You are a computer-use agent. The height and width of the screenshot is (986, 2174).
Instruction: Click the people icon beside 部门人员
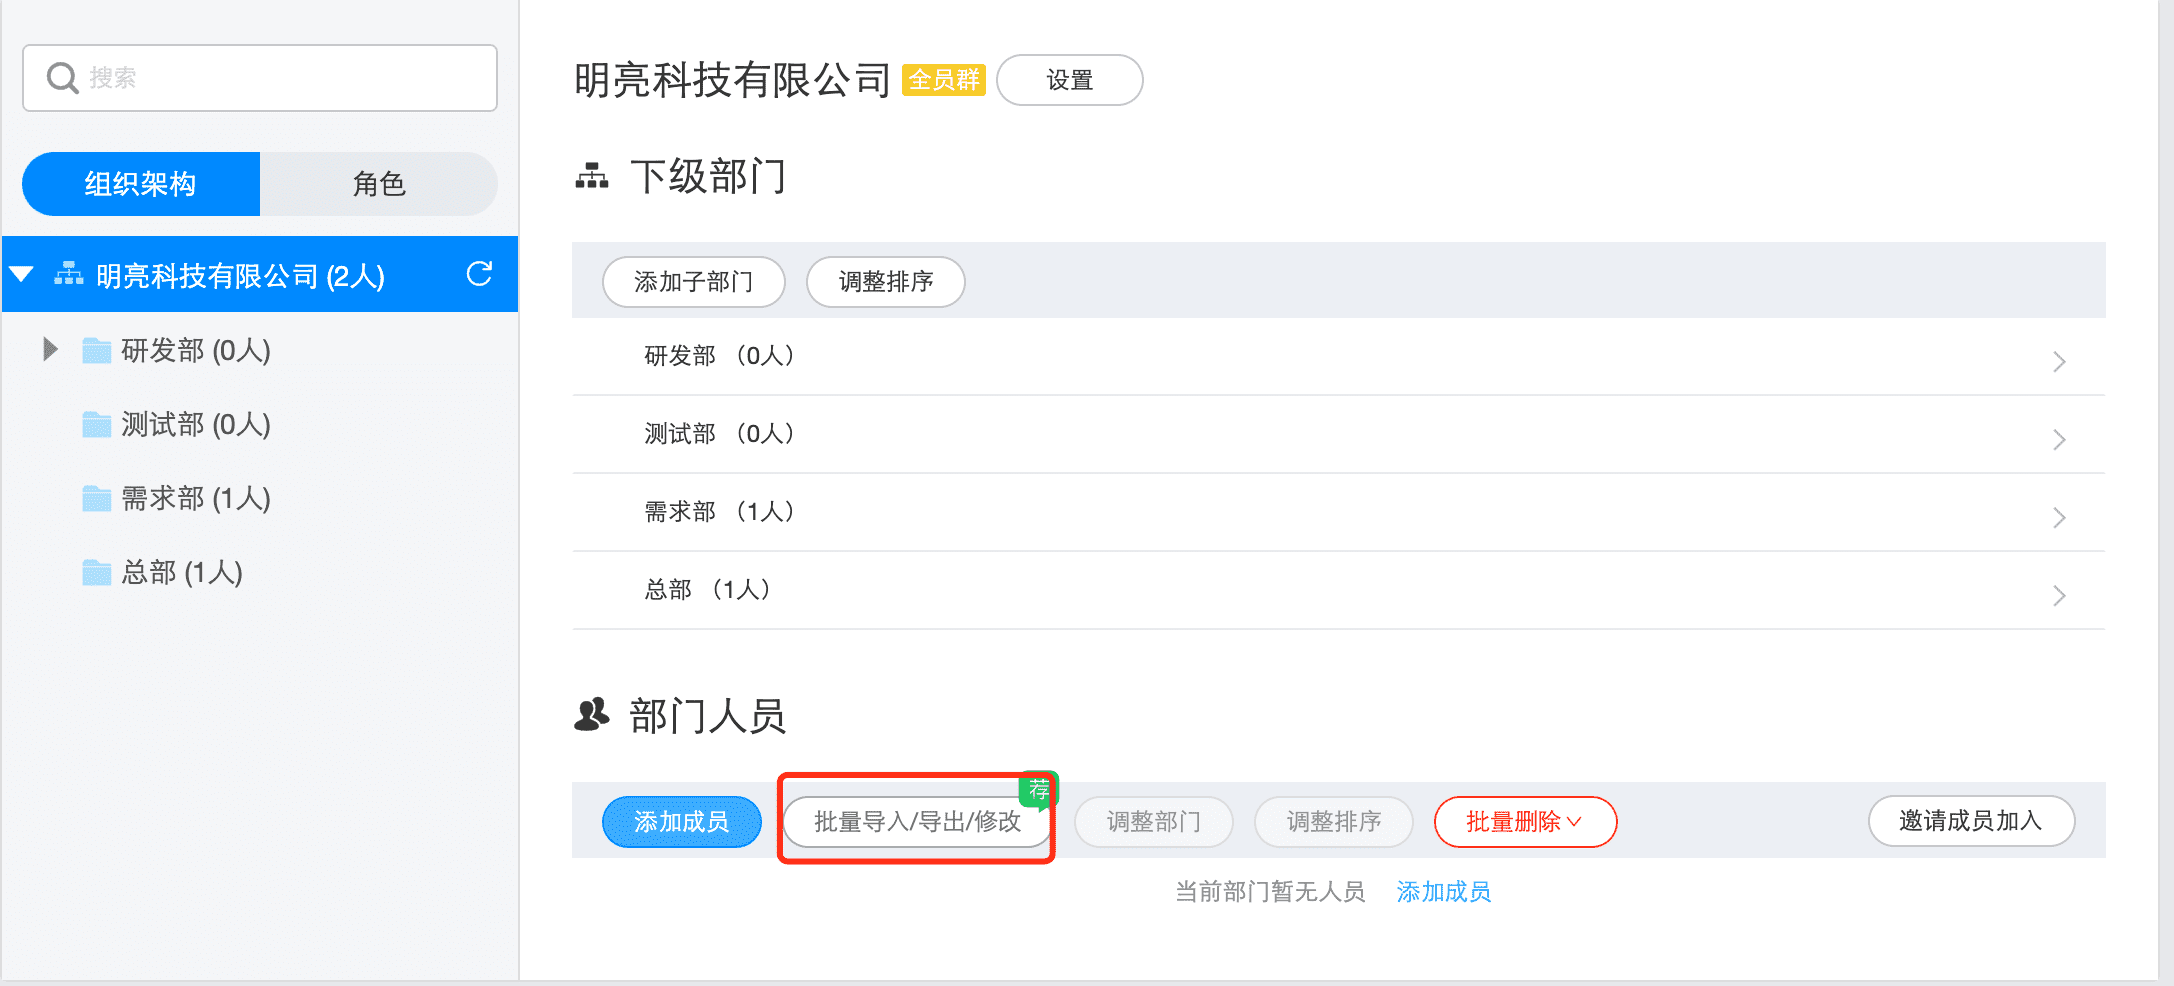click(592, 716)
